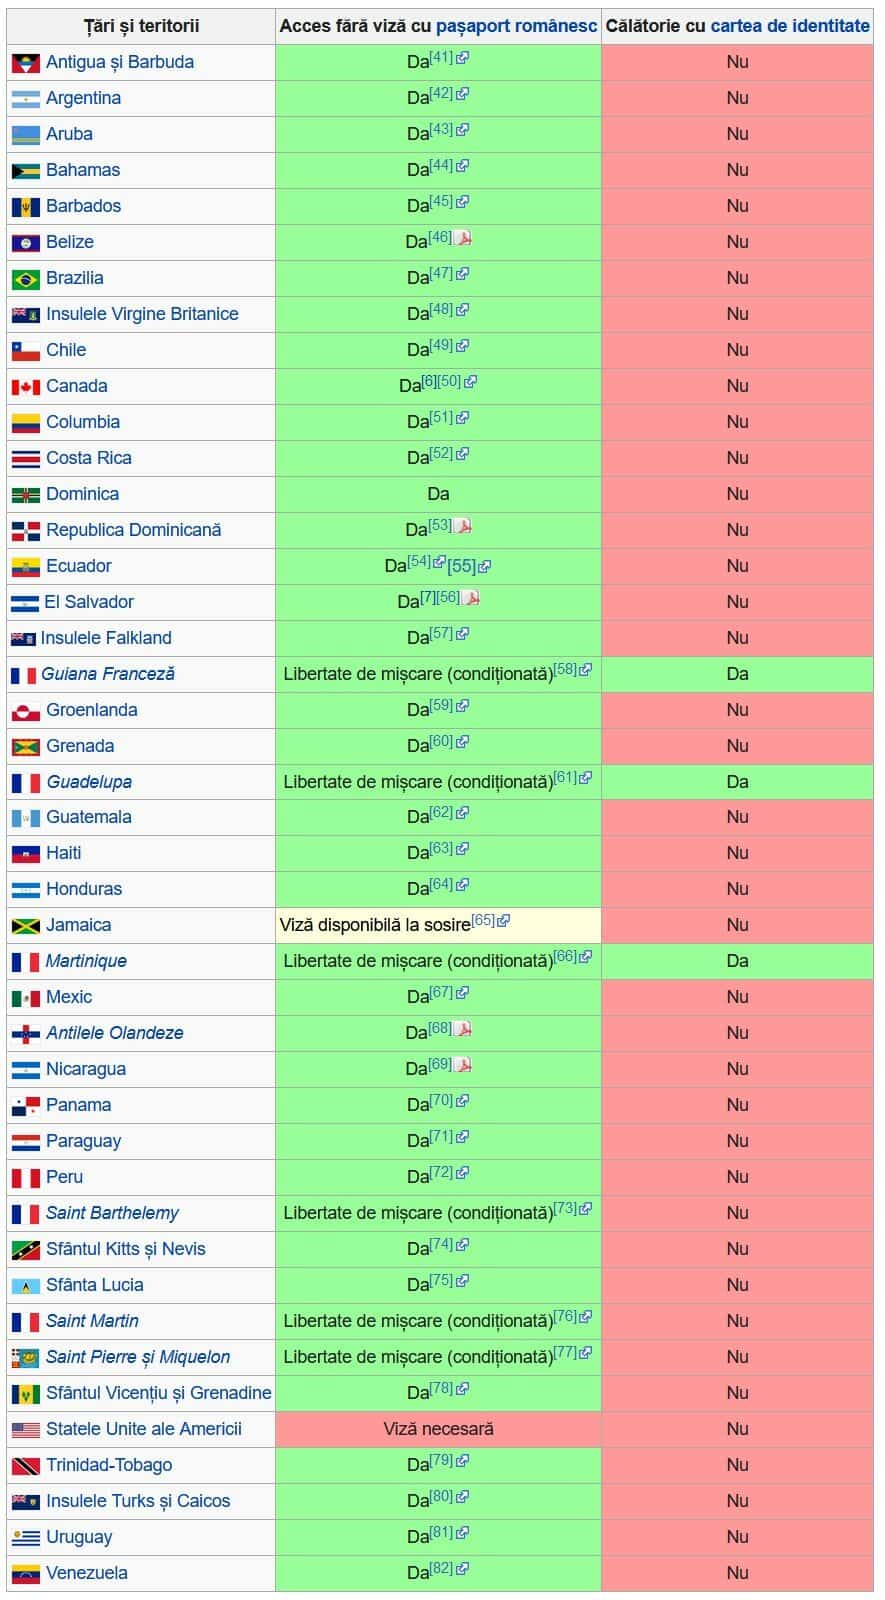Open the Venezuela country link
885x1600 pixels.
tap(86, 1573)
